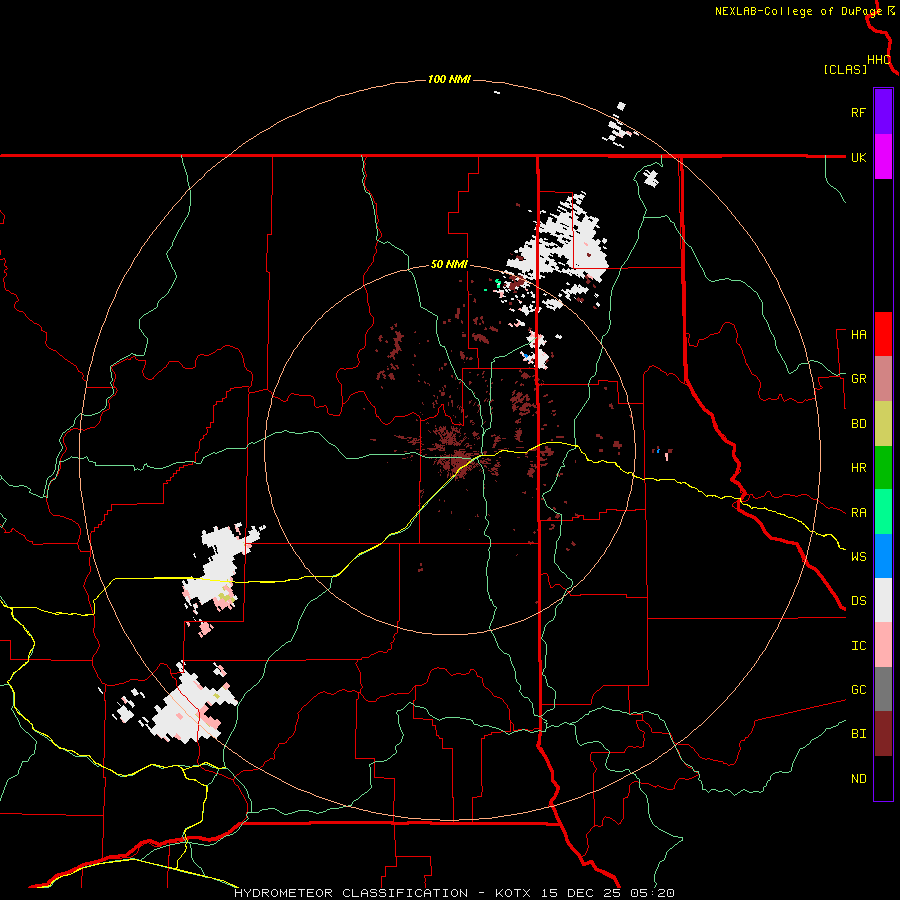Click the ND legend label
This screenshot has width=900, height=900.
pyautogui.click(x=858, y=779)
